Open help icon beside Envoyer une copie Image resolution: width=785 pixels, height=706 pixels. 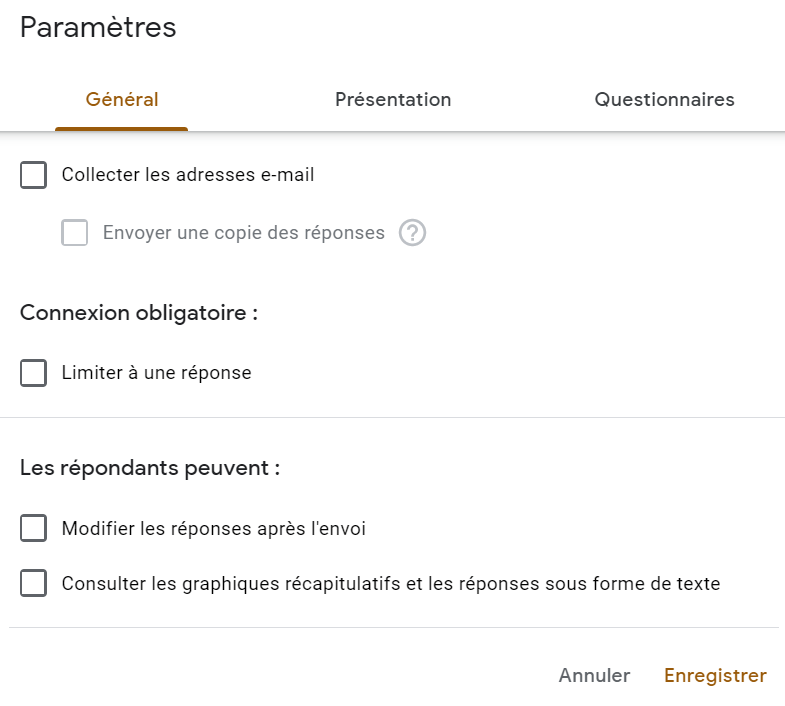tap(412, 233)
